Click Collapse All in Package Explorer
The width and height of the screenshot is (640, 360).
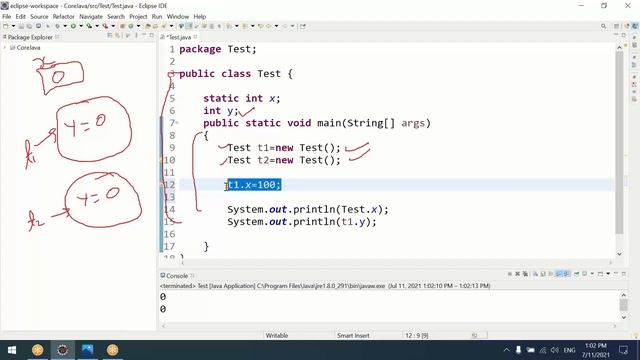point(109,36)
